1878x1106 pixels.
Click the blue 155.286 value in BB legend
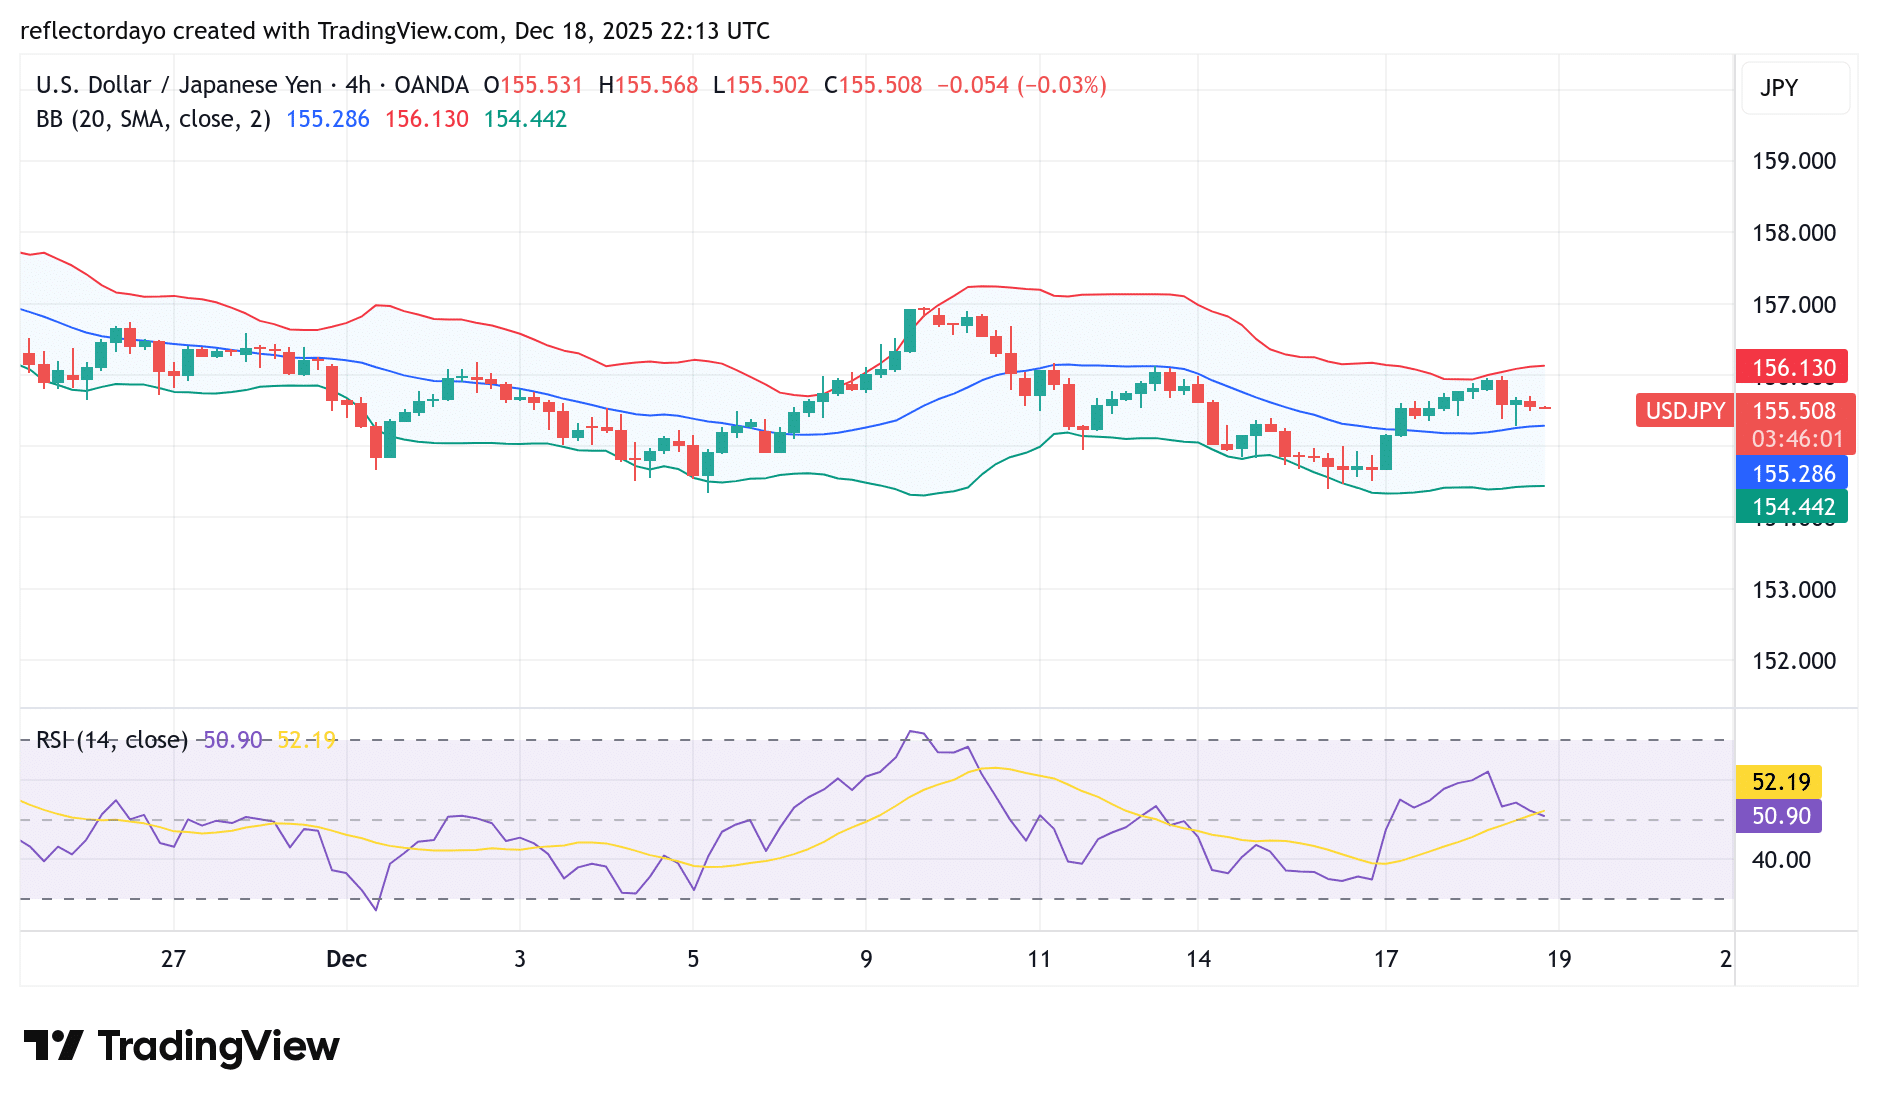coord(328,119)
